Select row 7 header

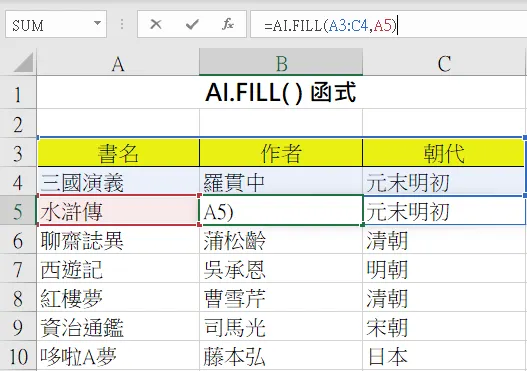pyautogui.click(x=18, y=269)
